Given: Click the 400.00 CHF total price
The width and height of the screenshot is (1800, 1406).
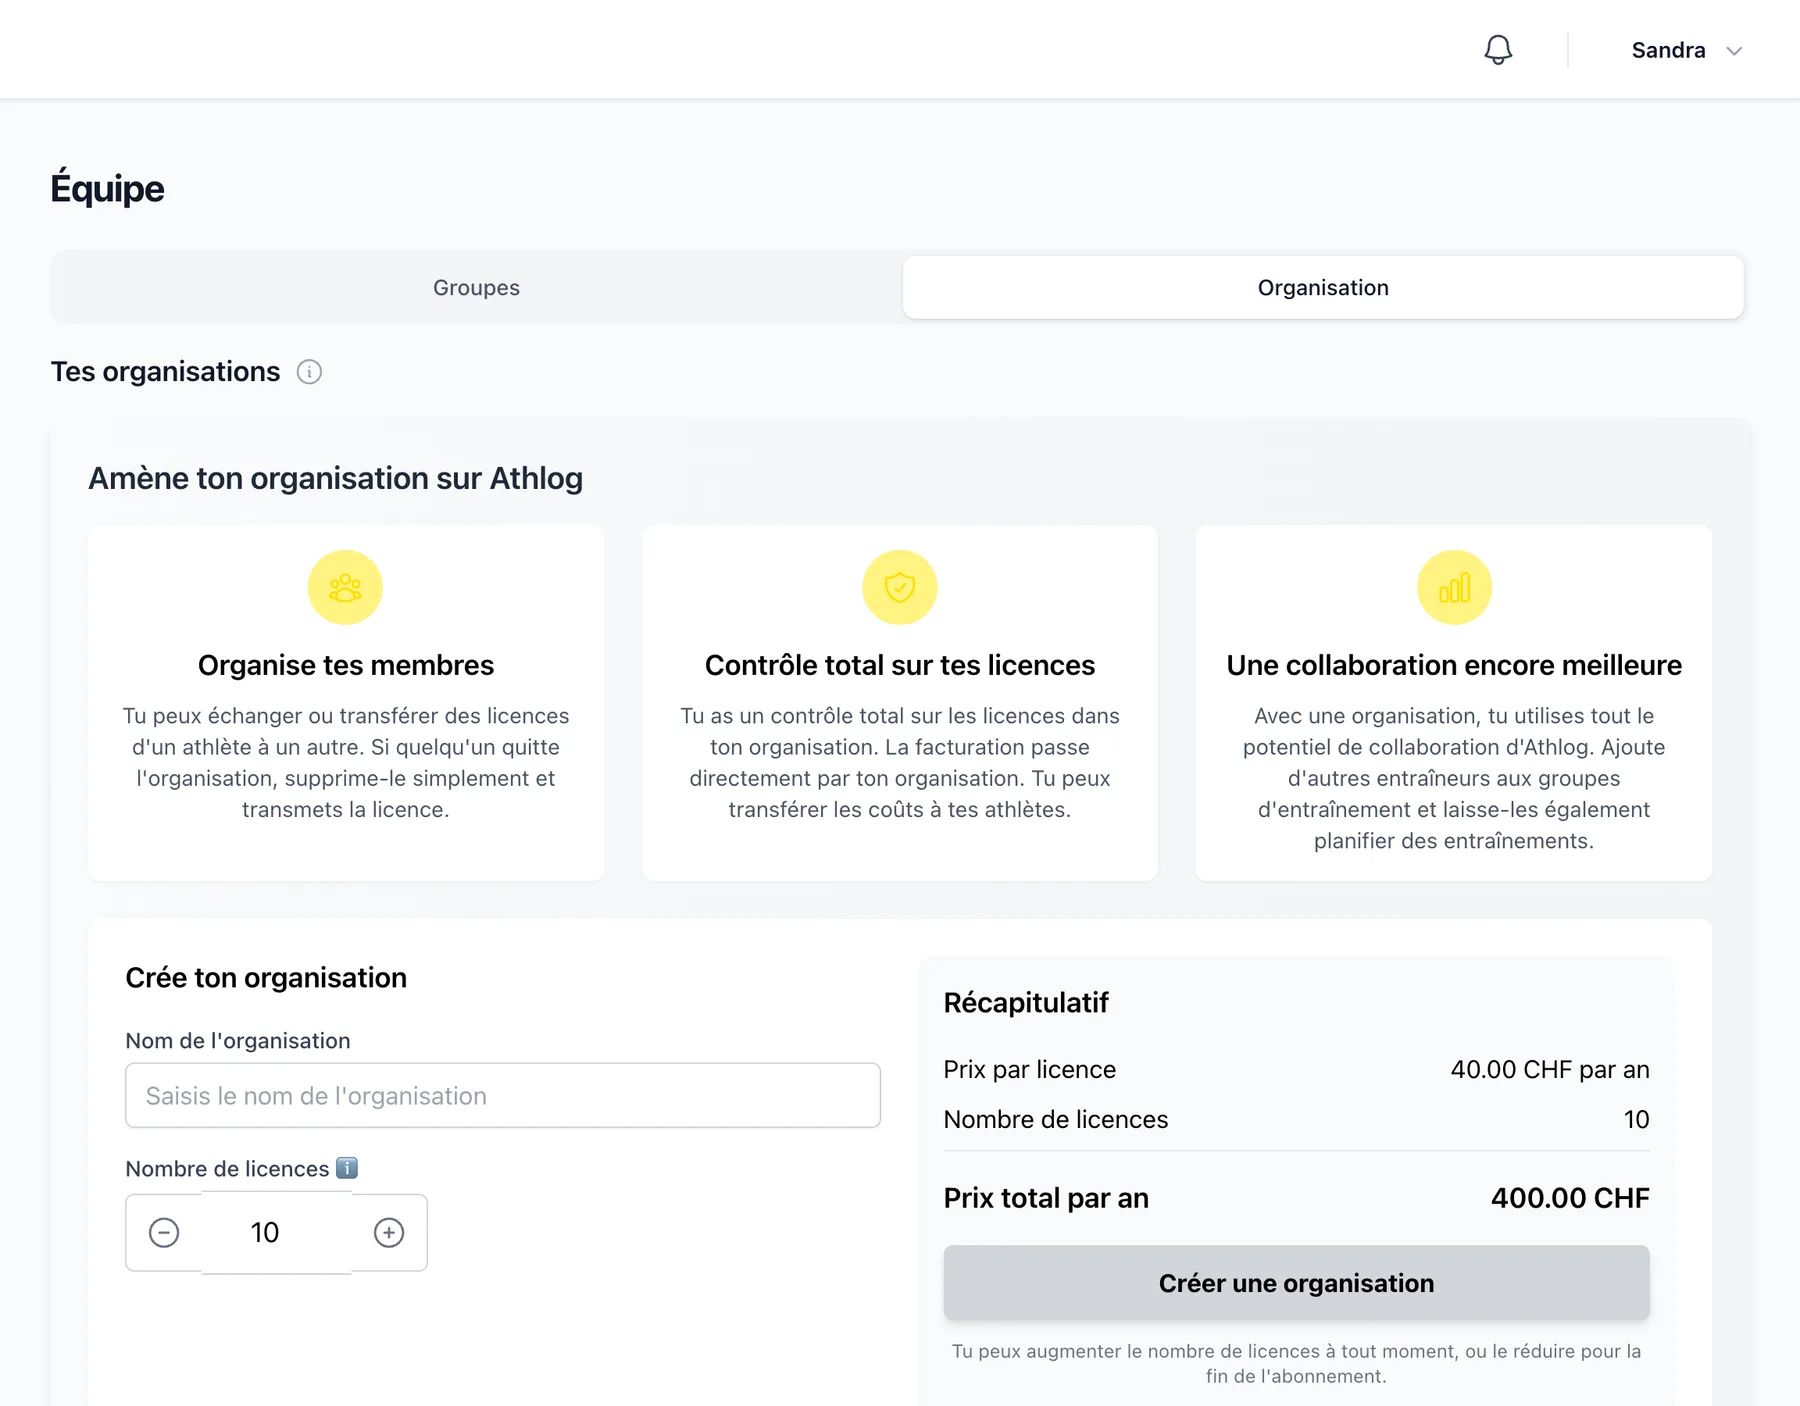Looking at the screenshot, I should (x=1570, y=1198).
